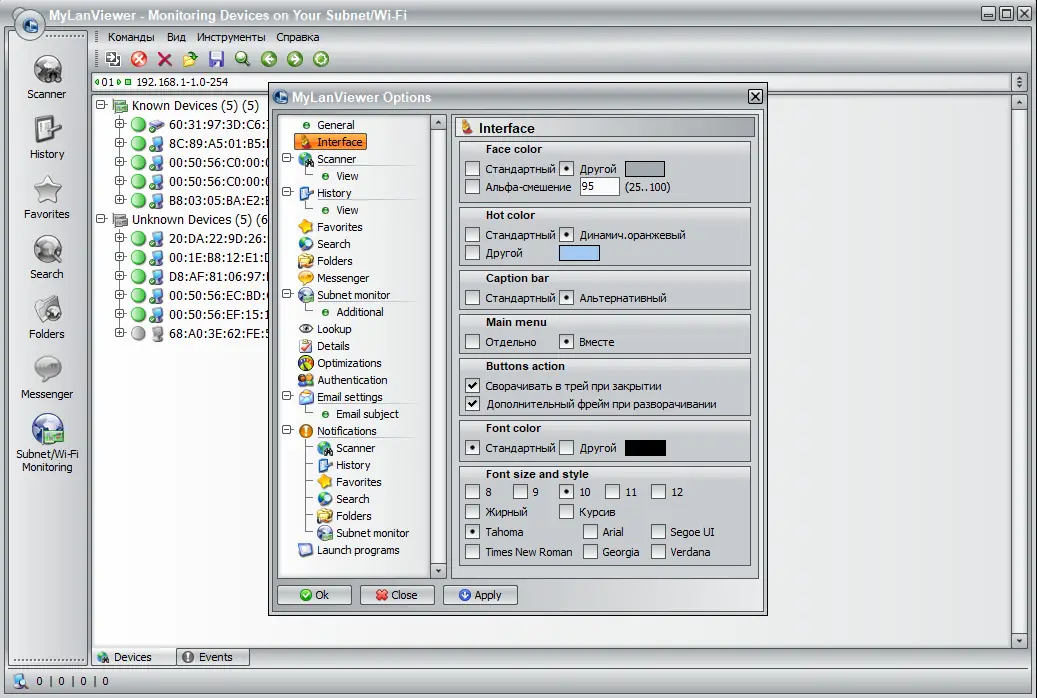Click the save floppy disk toolbar icon
This screenshot has height=698, width=1037.
[x=216, y=59]
